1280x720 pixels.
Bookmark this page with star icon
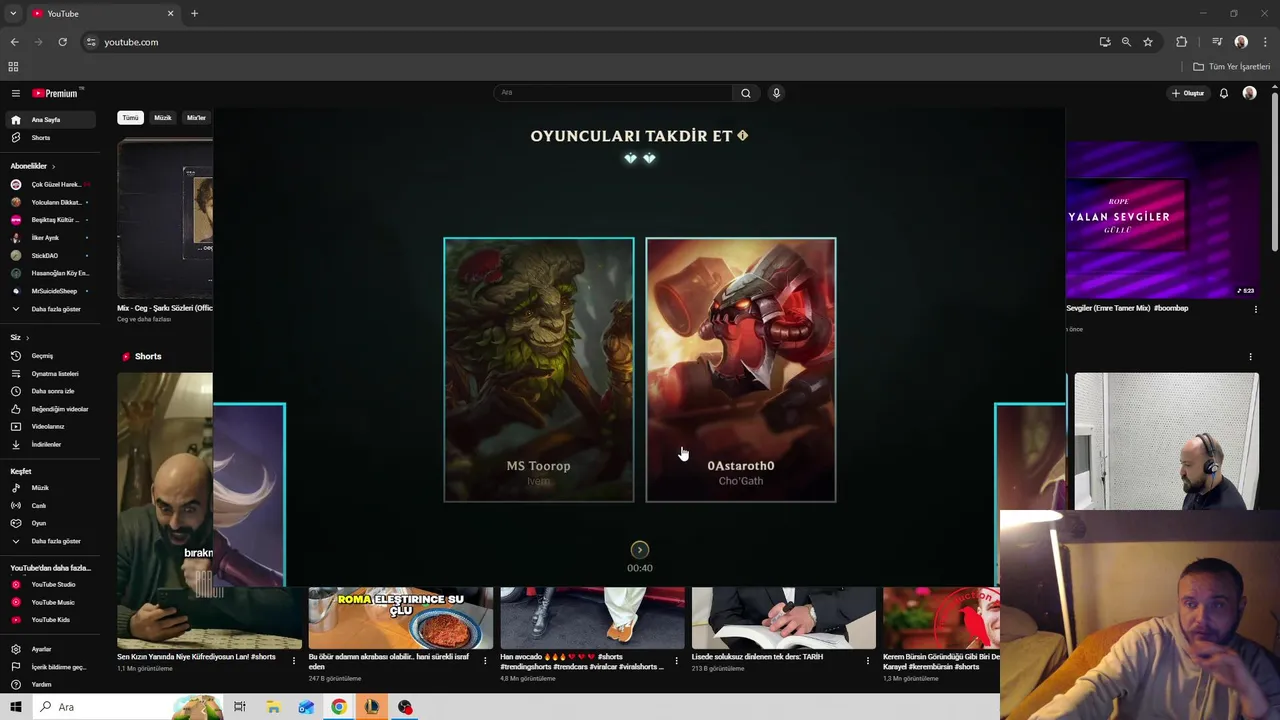pos(1148,42)
